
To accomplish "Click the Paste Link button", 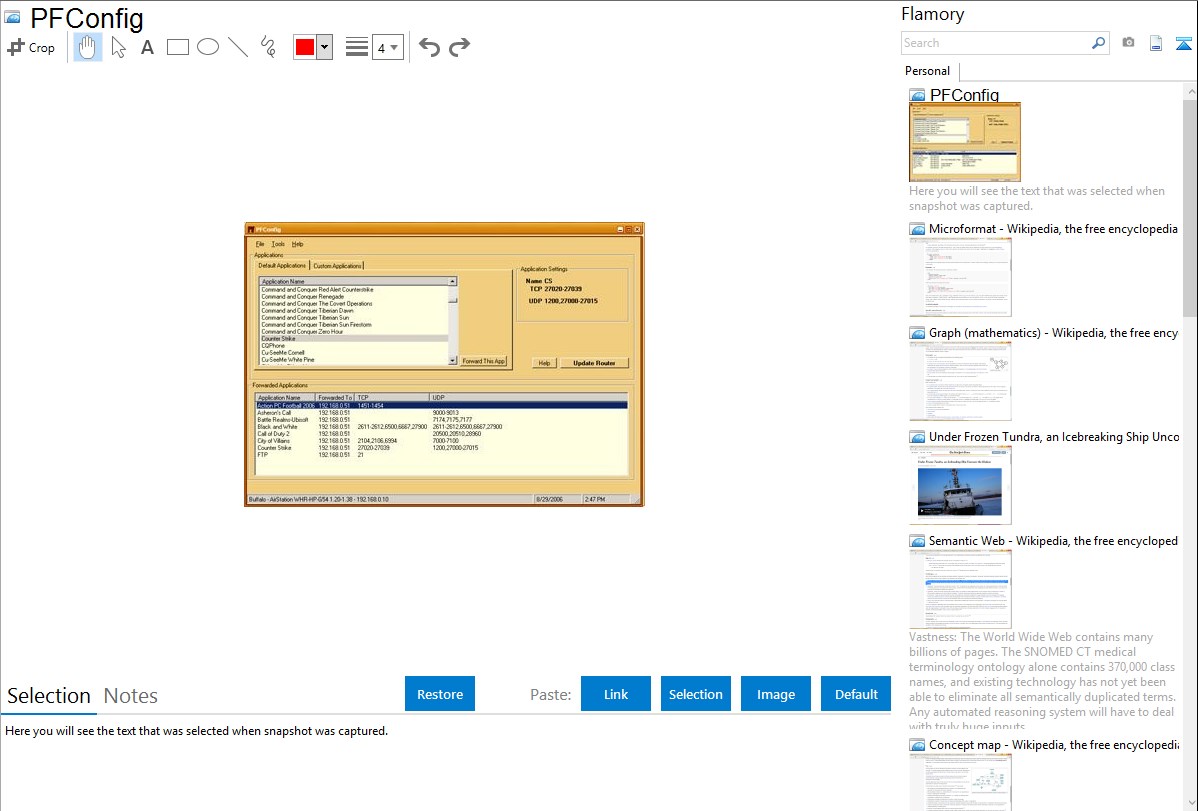I will [616, 694].
